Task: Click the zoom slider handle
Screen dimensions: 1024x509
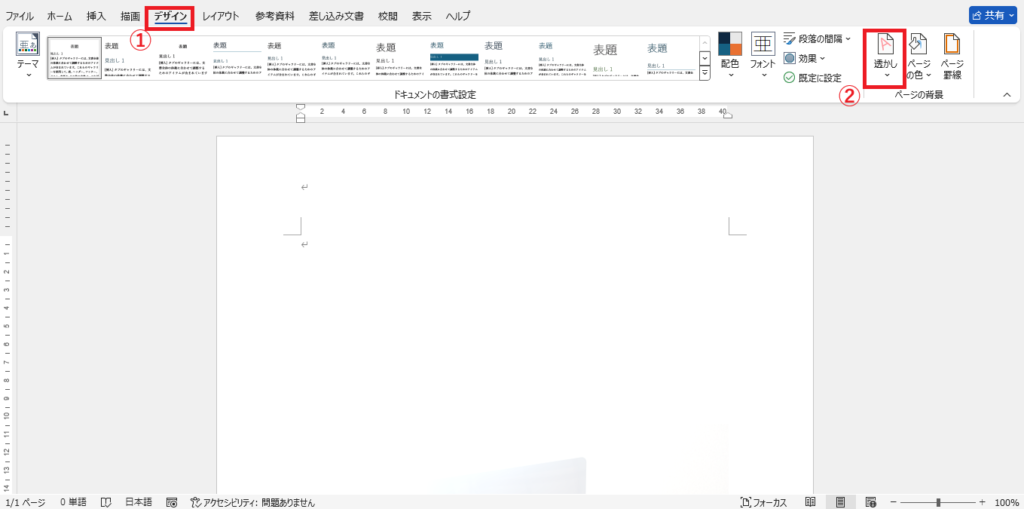Action: pyautogui.click(x=938, y=502)
